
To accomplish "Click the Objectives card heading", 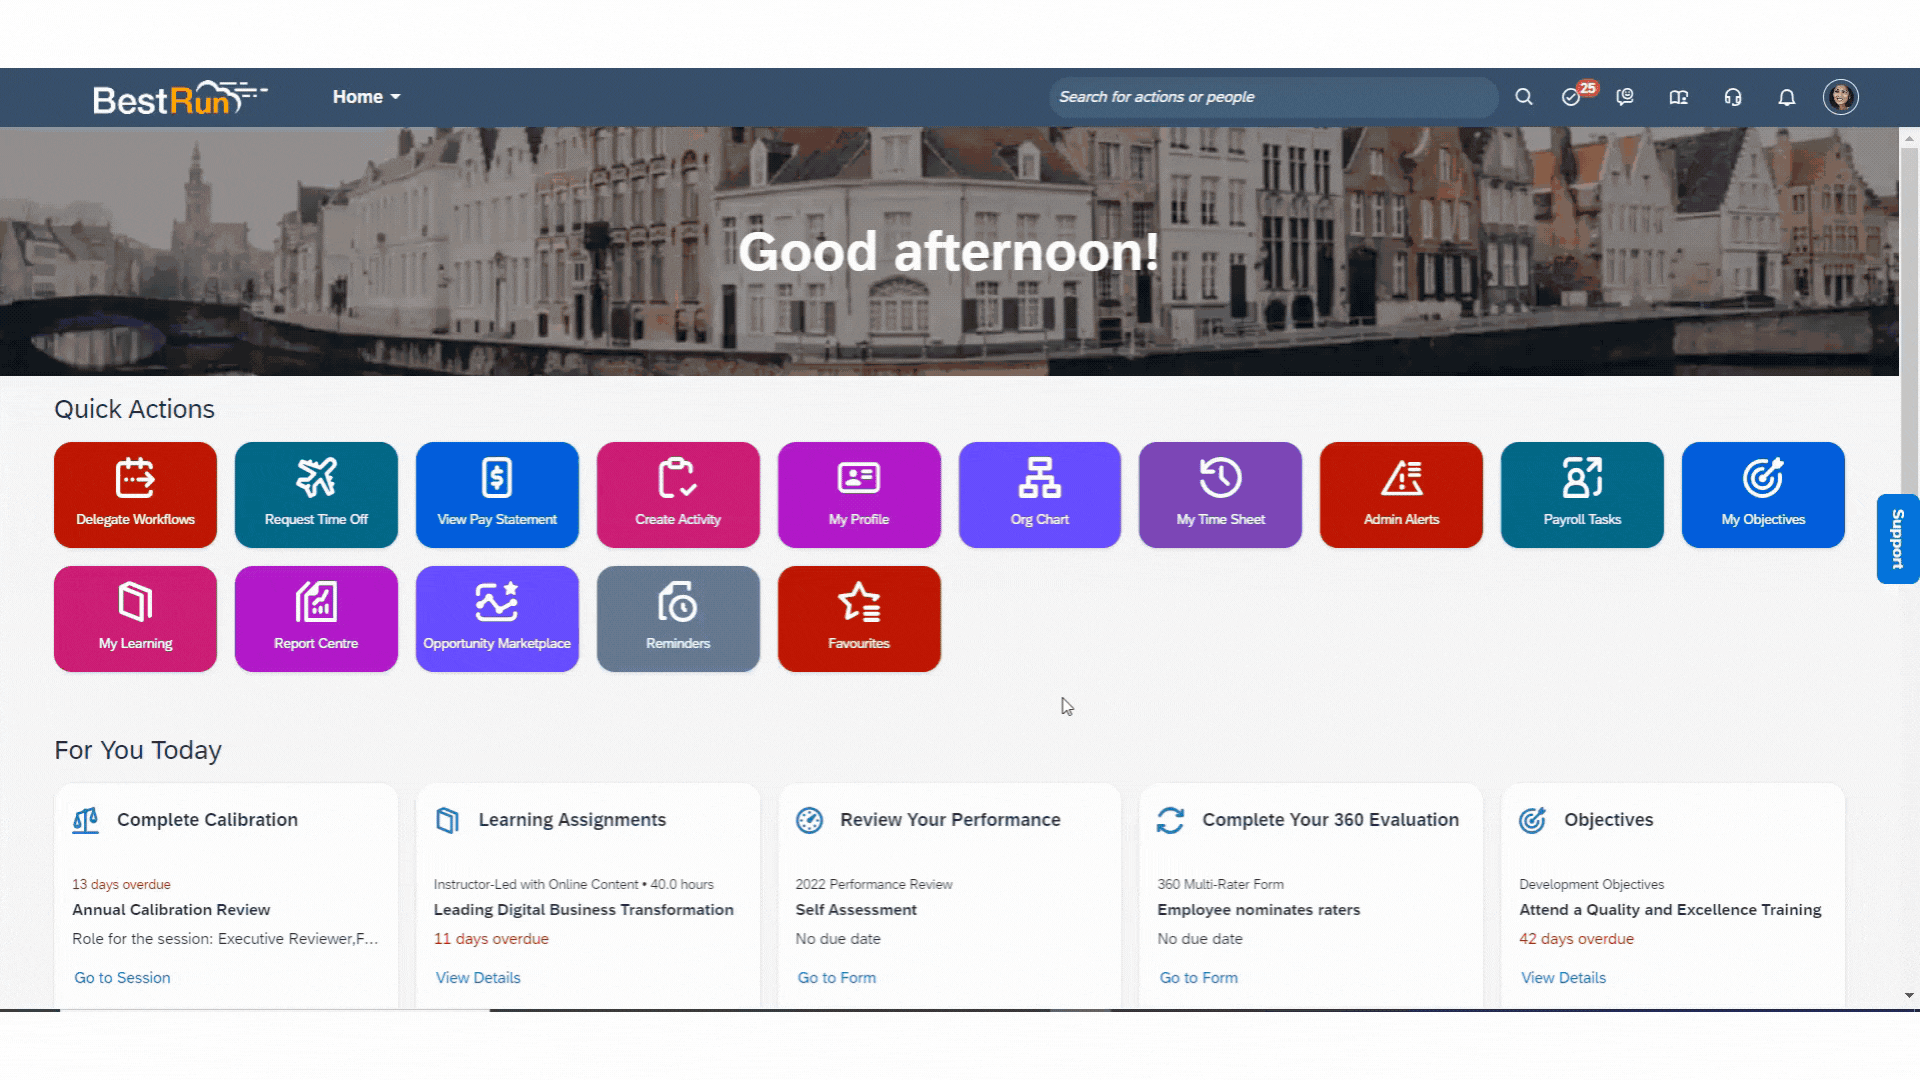I will pos(1608,820).
